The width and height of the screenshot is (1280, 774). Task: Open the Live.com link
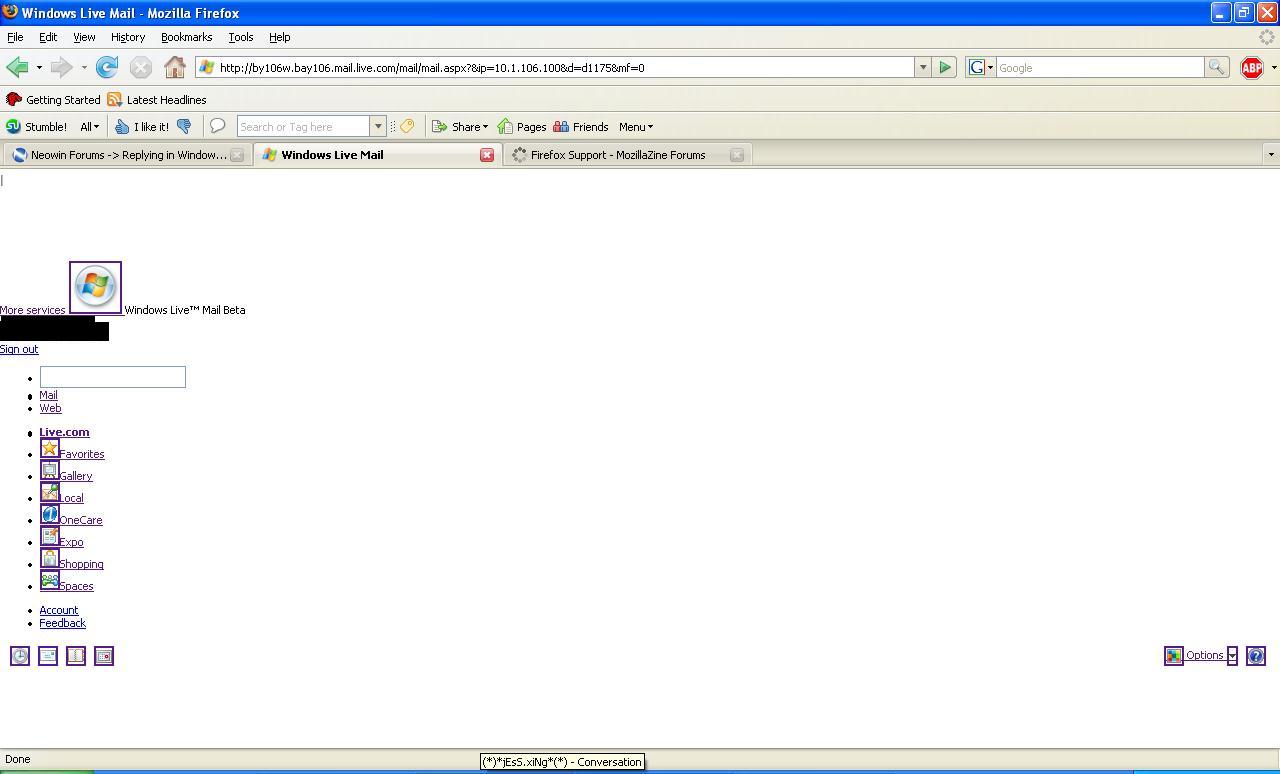pyautogui.click(x=64, y=432)
